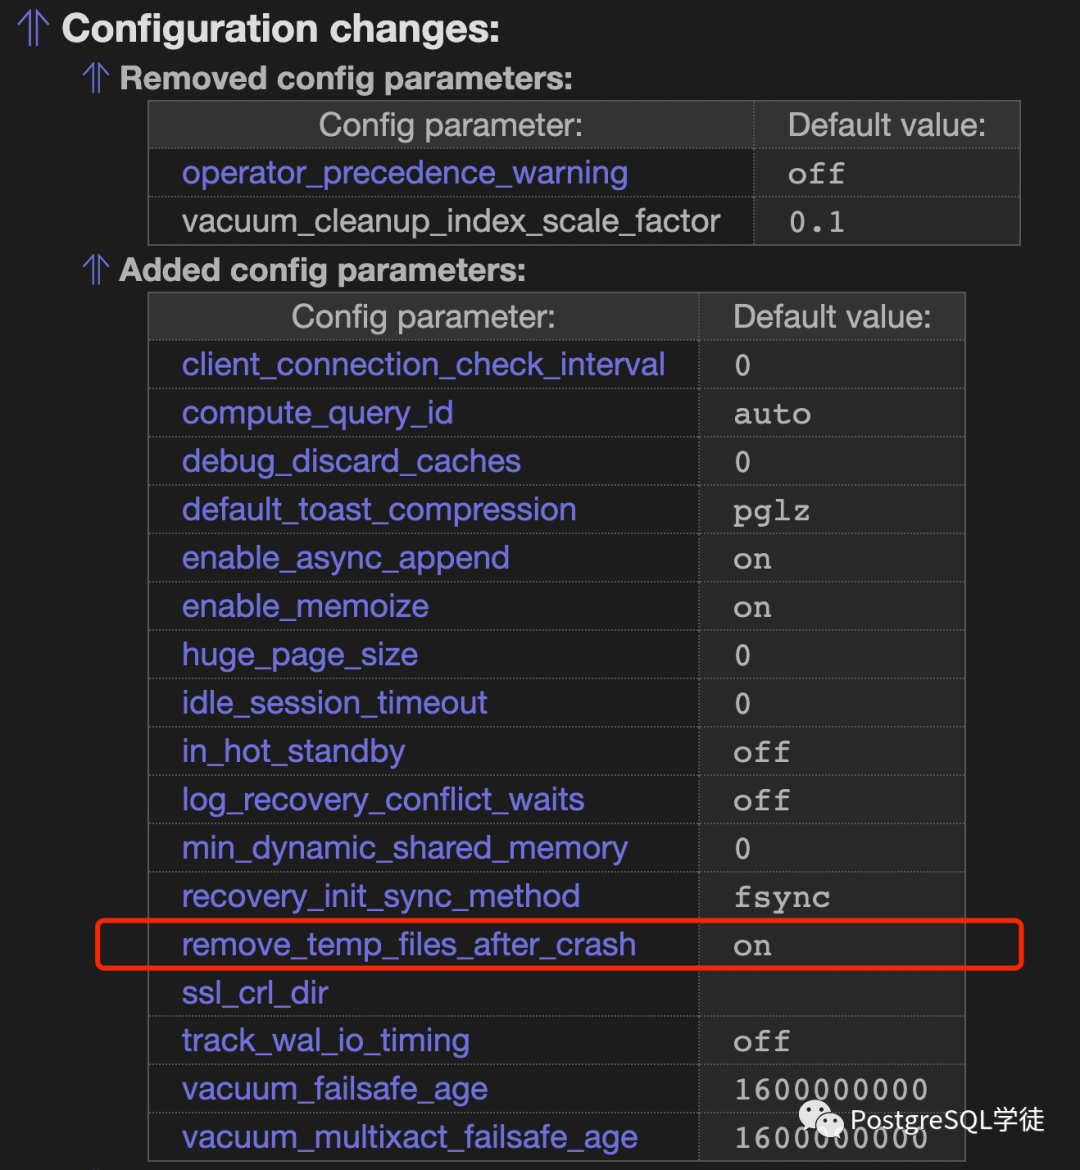The height and width of the screenshot is (1170, 1080).
Task: Follow the enable_memoize link
Action: 305,607
